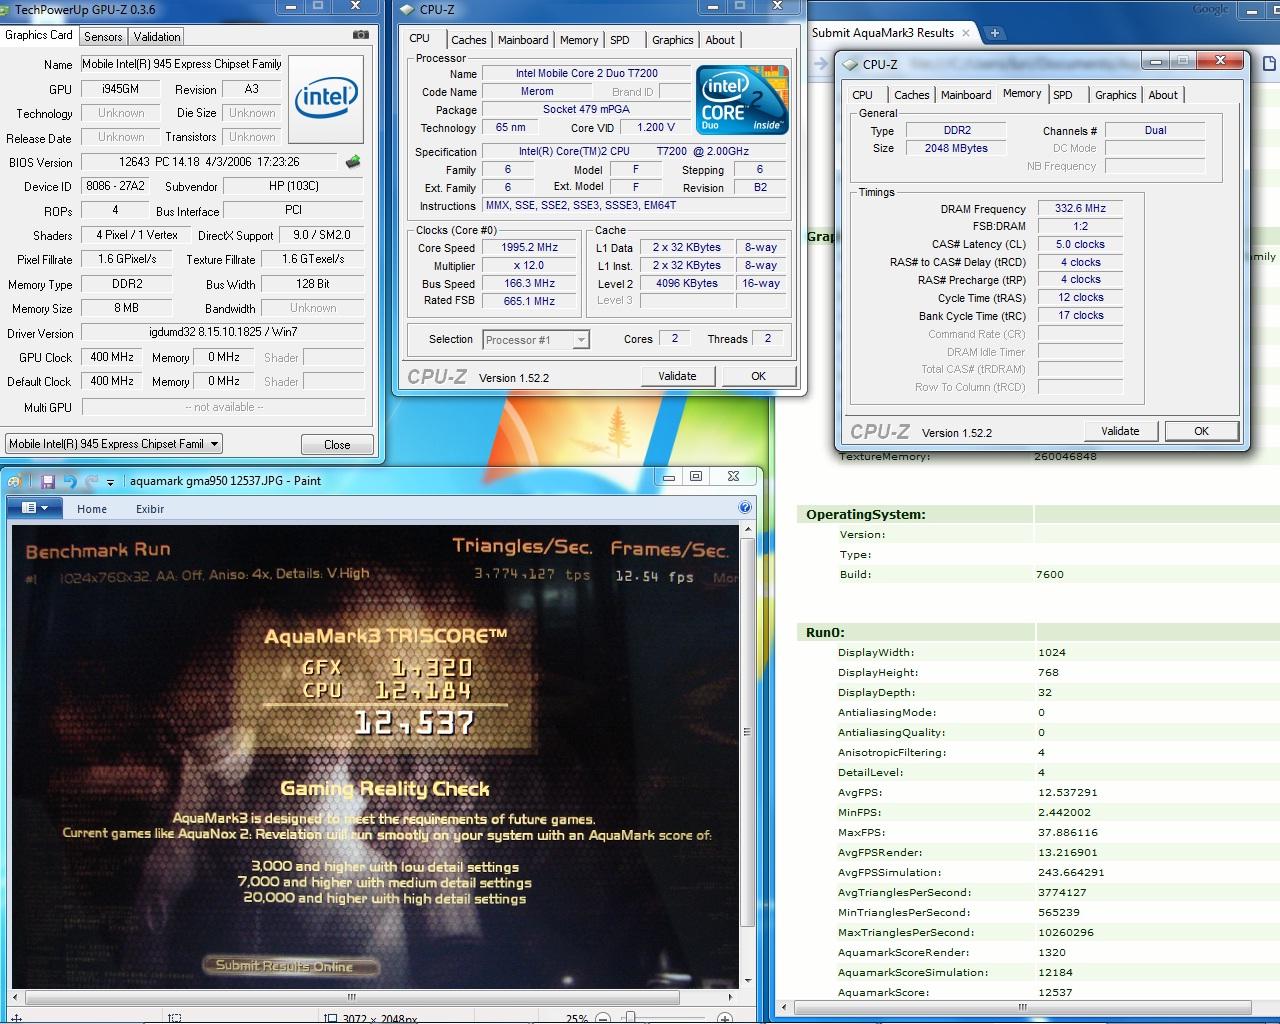Open the Customize Quick Access Toolbar arrow in Paint
The width and height of the screenshot is (1280, 1024).
tap(110, 482)
